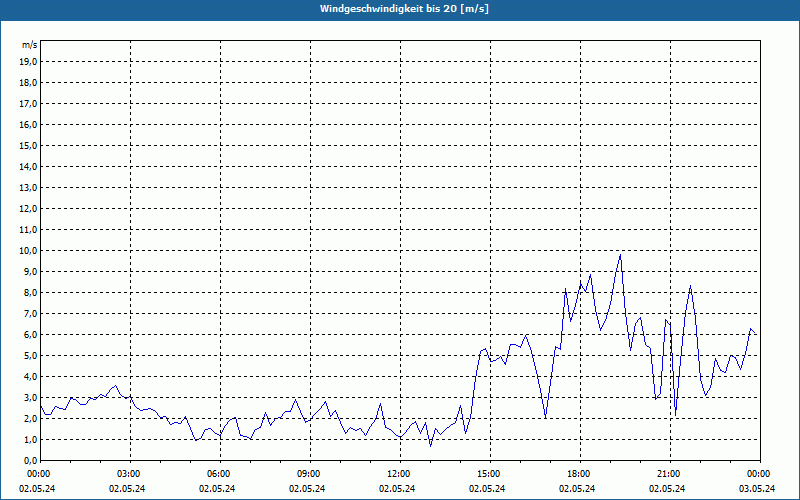Image resolution: width=800 pixels, height=500 pixels.
Task: Click the "02.05.24" date beneath 12:00
Action: tap(396, 488)
